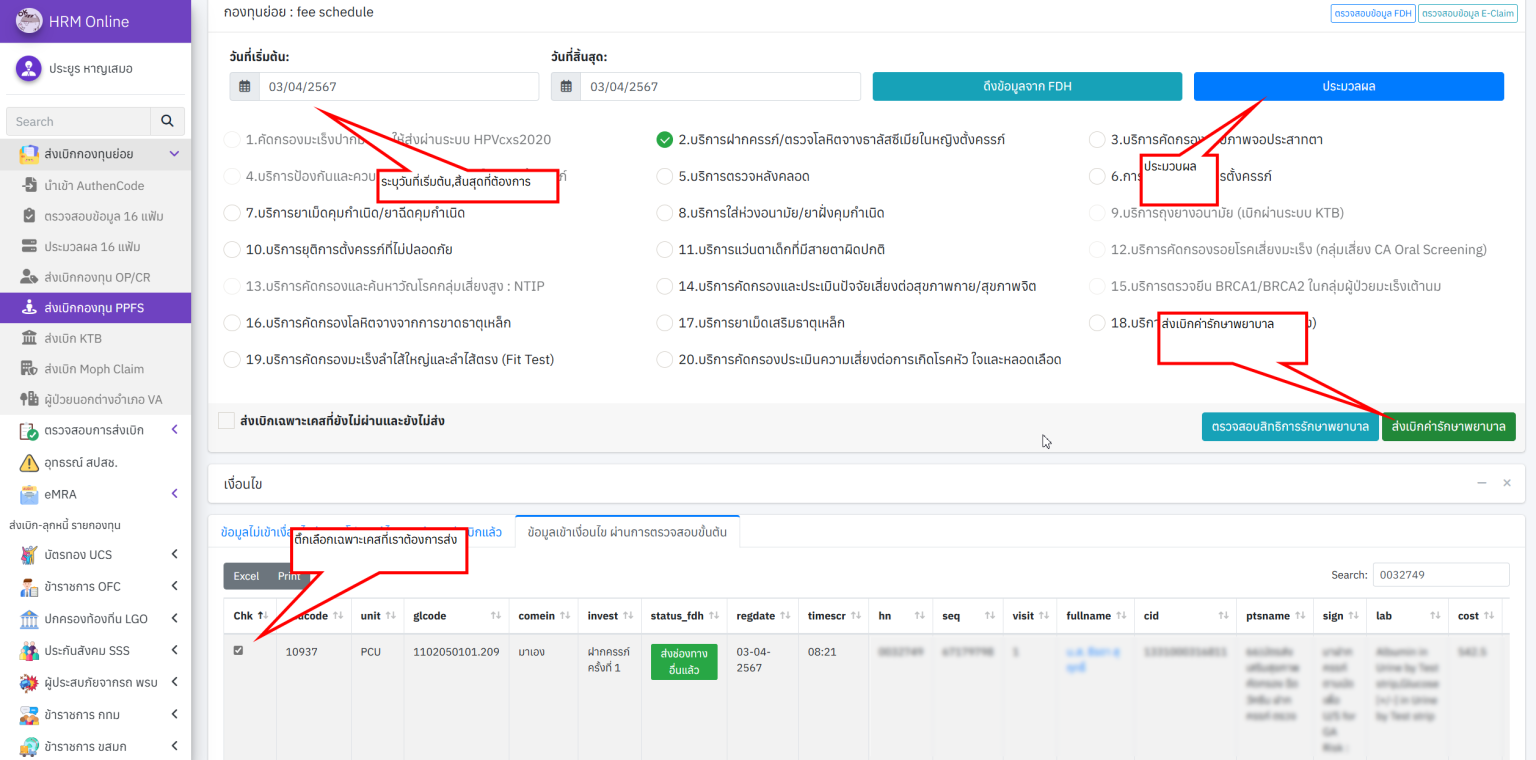1536x760 pixels.
Task: Click the calendar icon beside วันที่เริ่มต้น
Action: click(x=243, y=86)
